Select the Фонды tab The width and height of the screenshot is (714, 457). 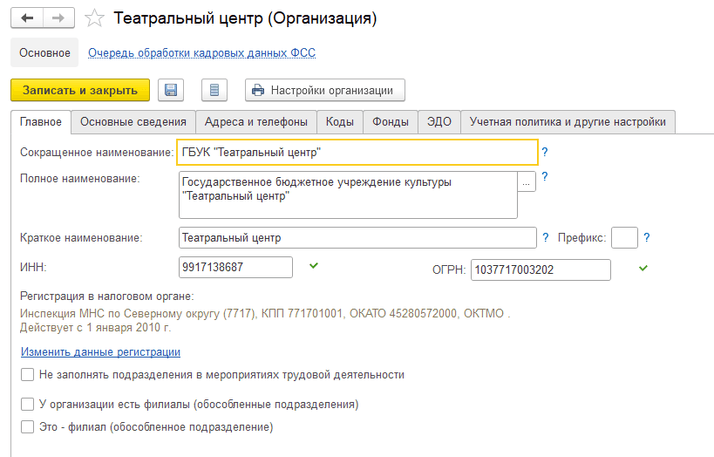click(390, 122)
